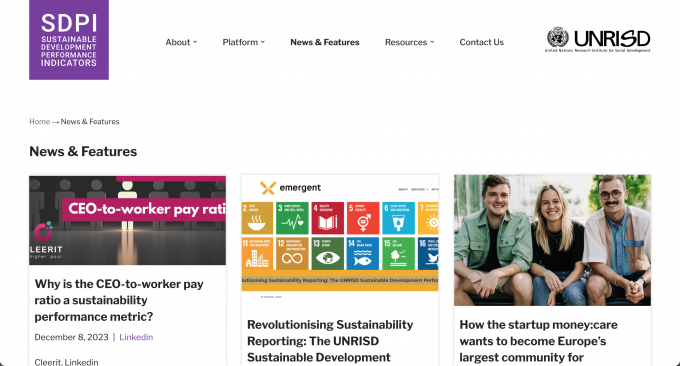Click the SDPI purple logo
680x366 pixels.
(69, 39)
